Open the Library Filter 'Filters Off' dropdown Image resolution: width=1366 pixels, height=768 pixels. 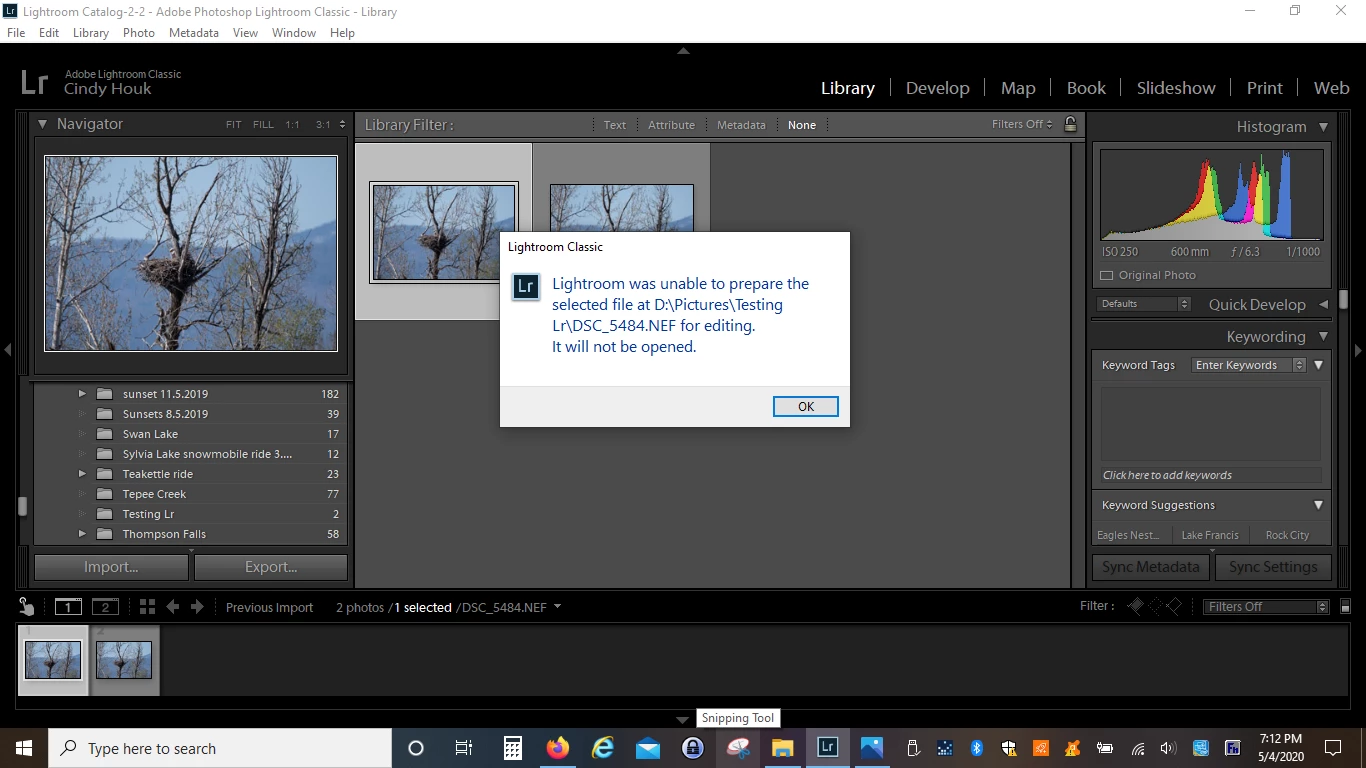1023,124
